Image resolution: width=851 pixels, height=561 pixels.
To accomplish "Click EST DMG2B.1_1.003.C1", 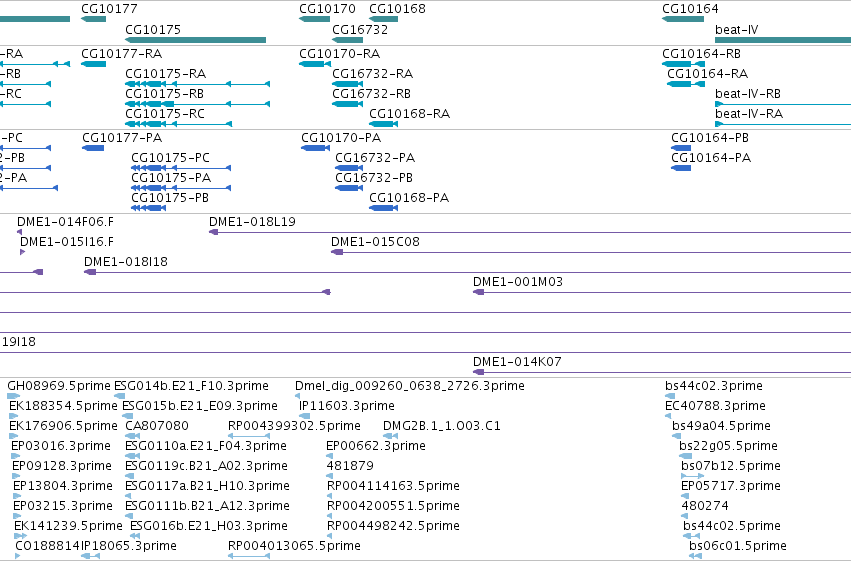I will (x=390, y=436).
